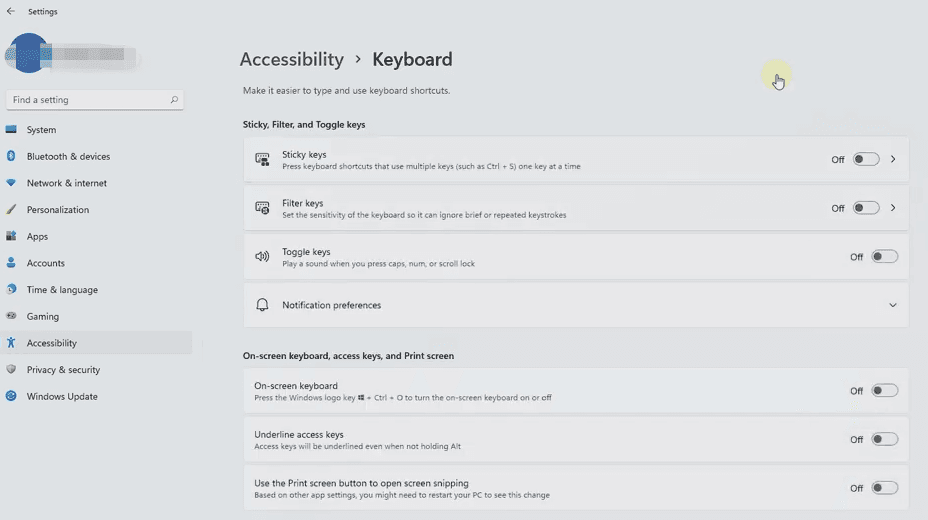The height and width of the screenshot is (520, 928).
Task: Click the Windows Update icon in sidebar
Action: tap(11, 396)
